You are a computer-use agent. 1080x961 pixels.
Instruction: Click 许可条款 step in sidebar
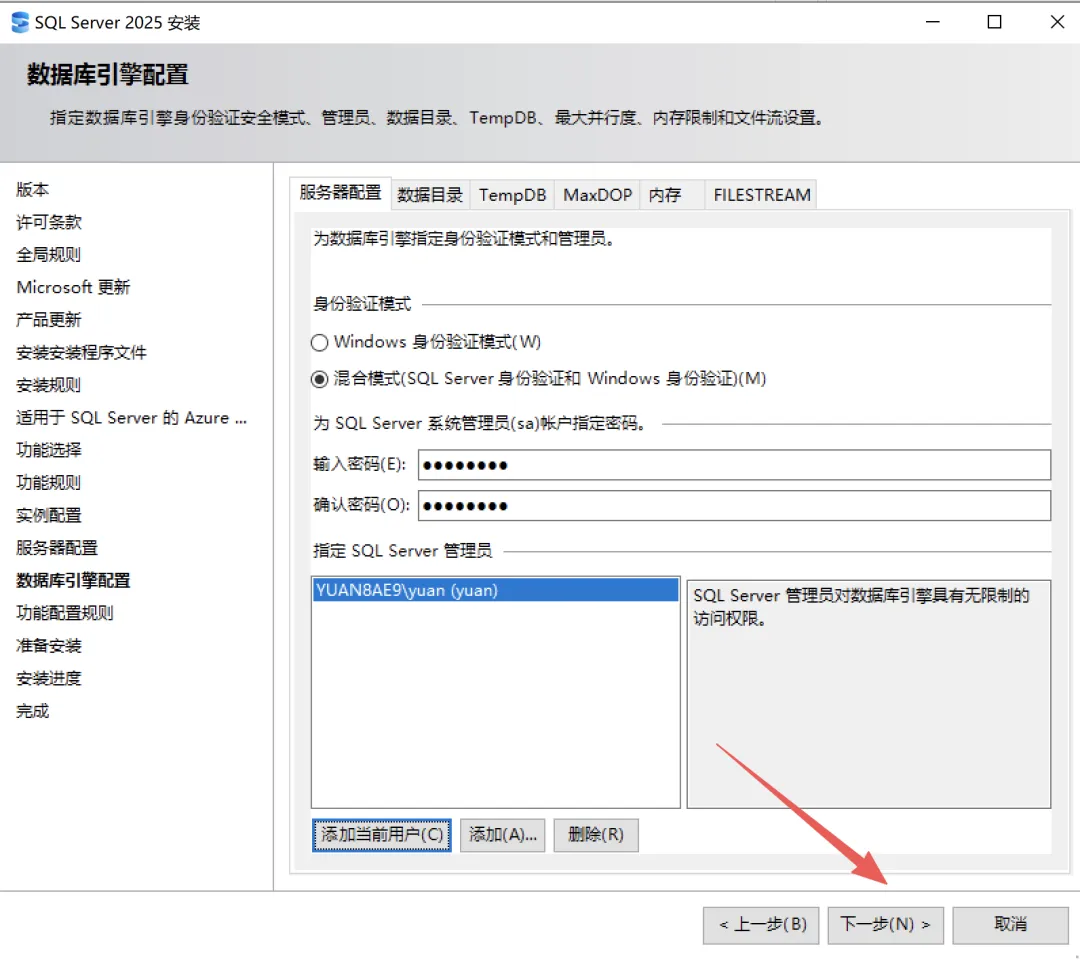coord(49,222)
